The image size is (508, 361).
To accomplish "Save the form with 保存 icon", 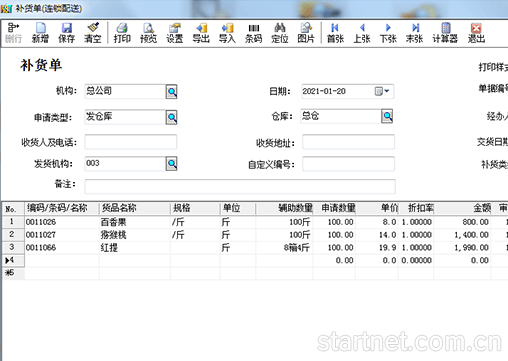I will click(66, 33).
